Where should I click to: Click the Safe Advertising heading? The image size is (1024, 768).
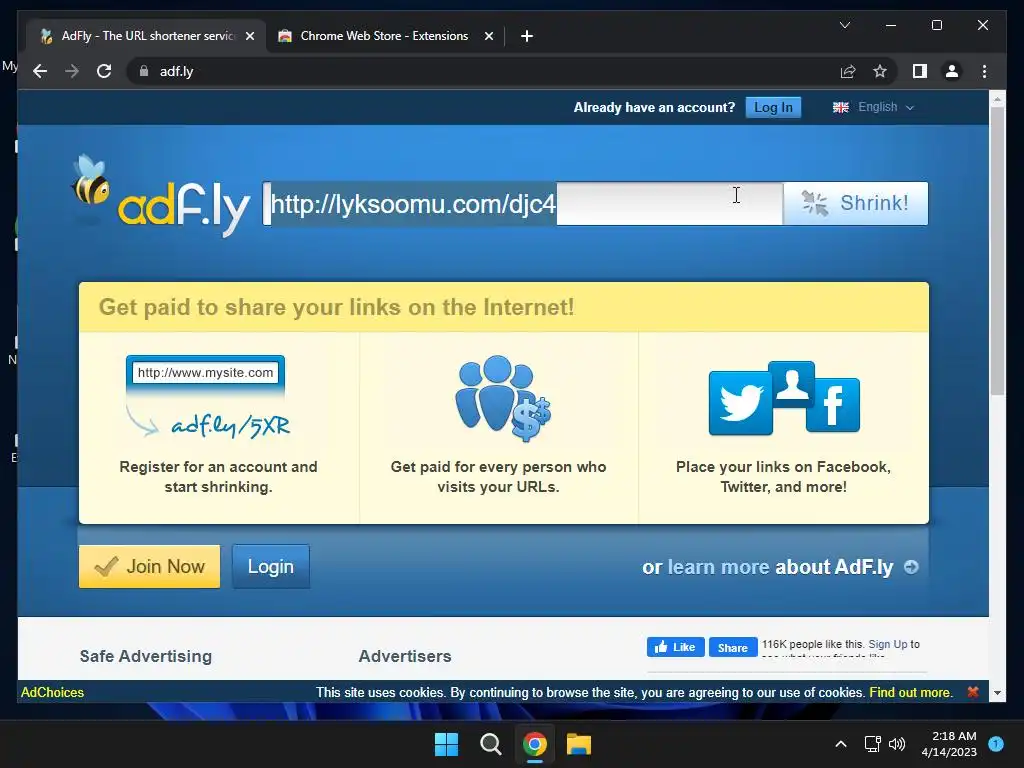pos(146,656)
